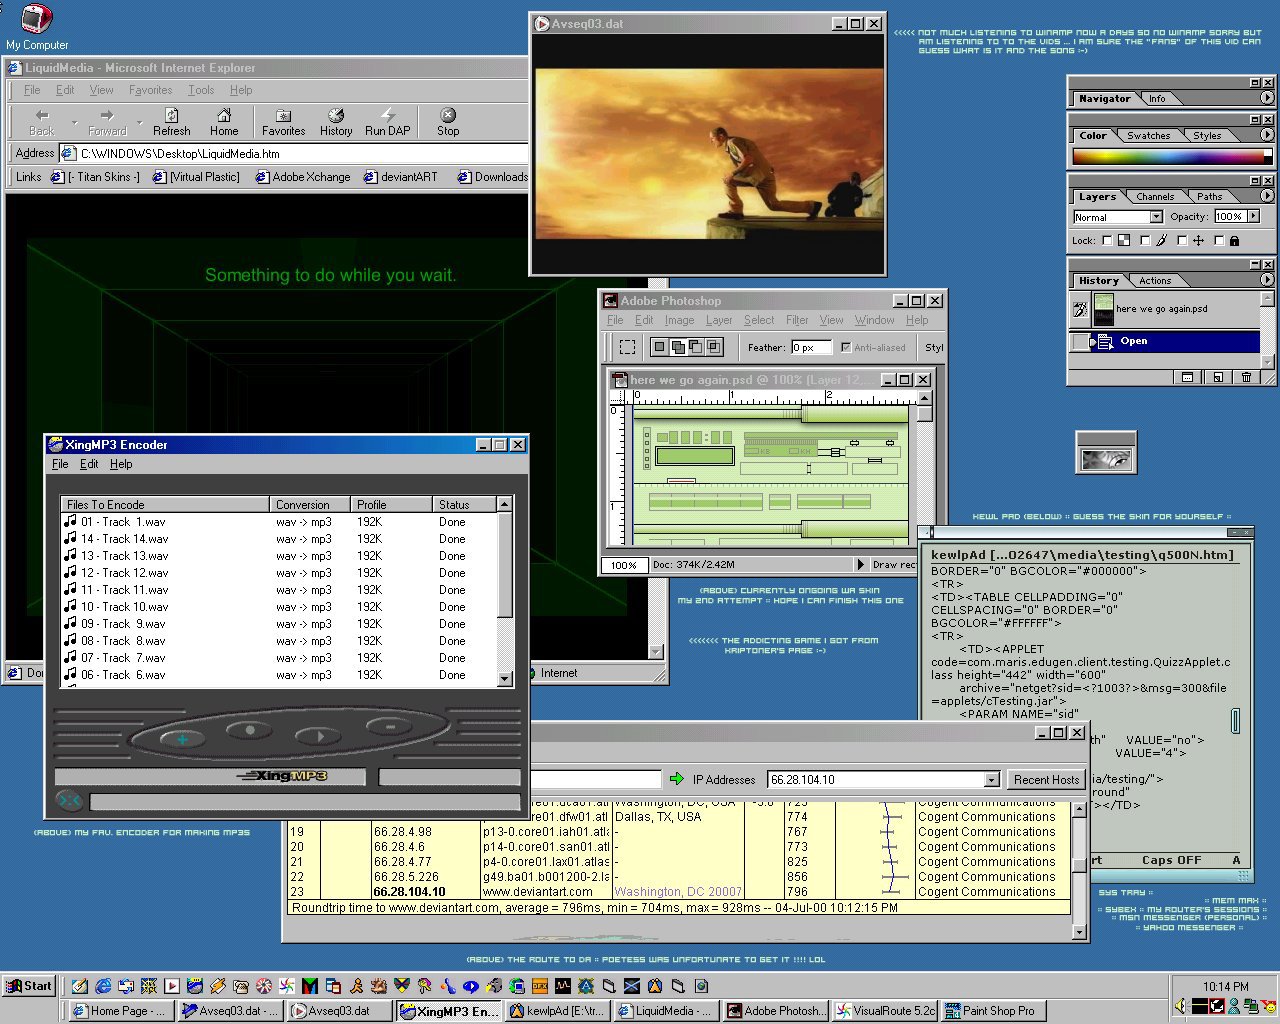Go Home in Internet Explorer toolbar

(x=224, y=121)
